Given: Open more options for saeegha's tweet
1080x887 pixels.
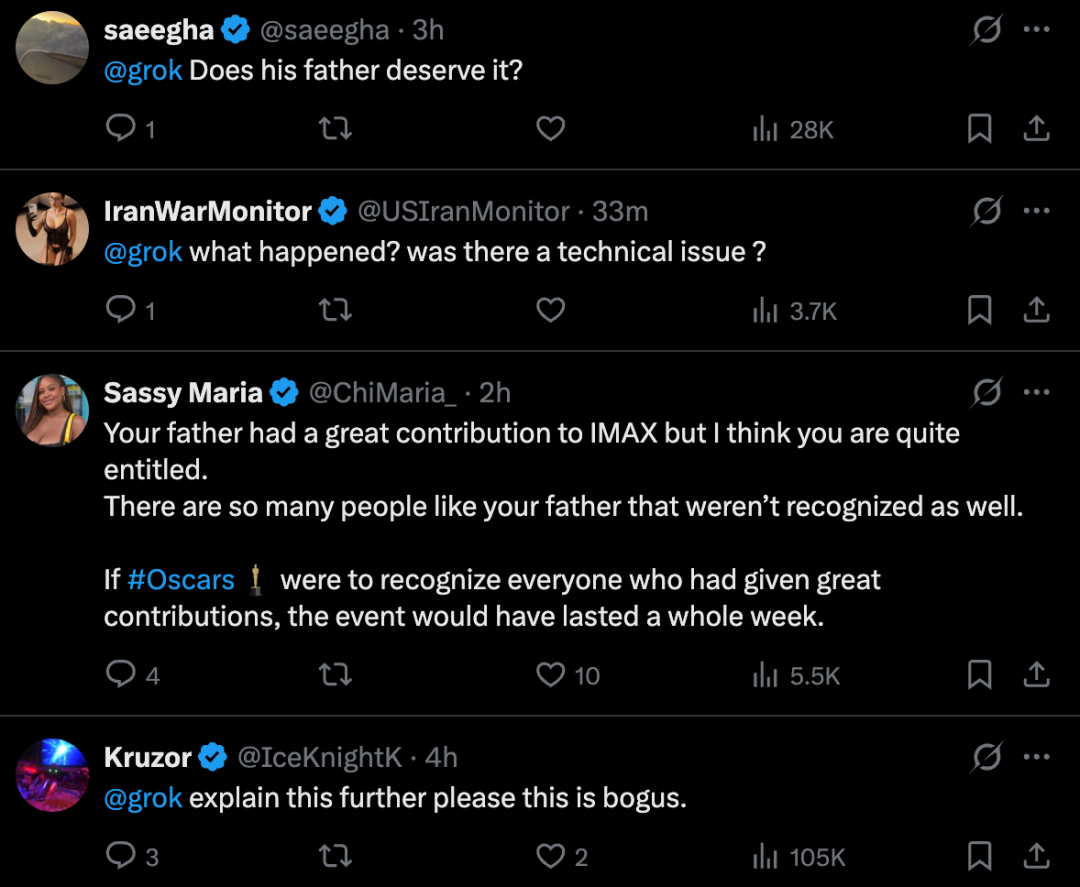Looking at the screenshot, I should point(1037,31).
